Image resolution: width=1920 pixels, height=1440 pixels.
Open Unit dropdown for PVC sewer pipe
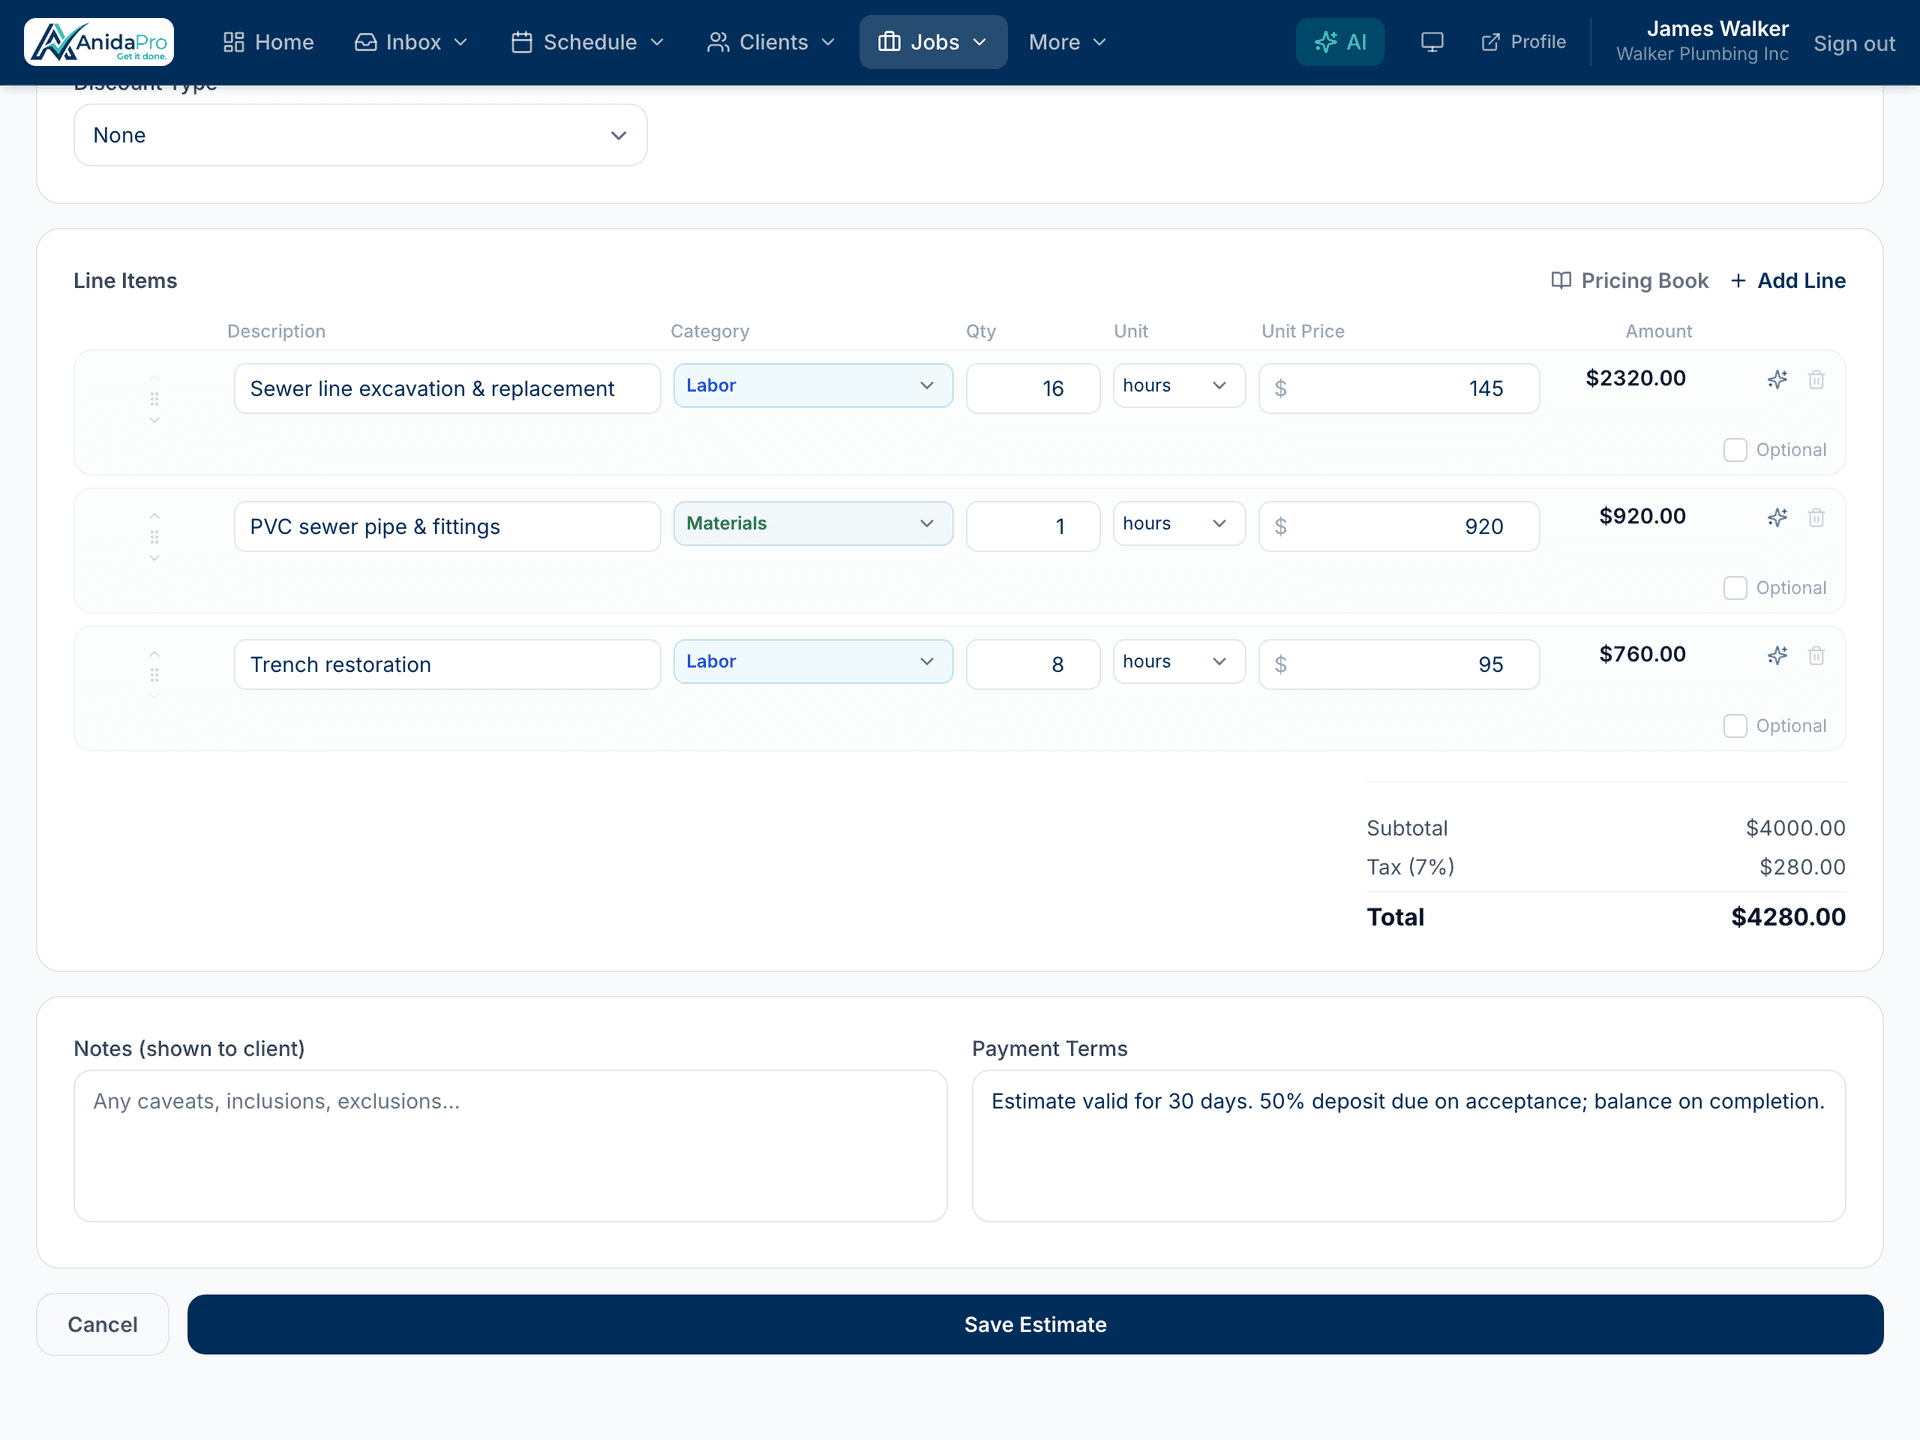tap(1179, 524)
